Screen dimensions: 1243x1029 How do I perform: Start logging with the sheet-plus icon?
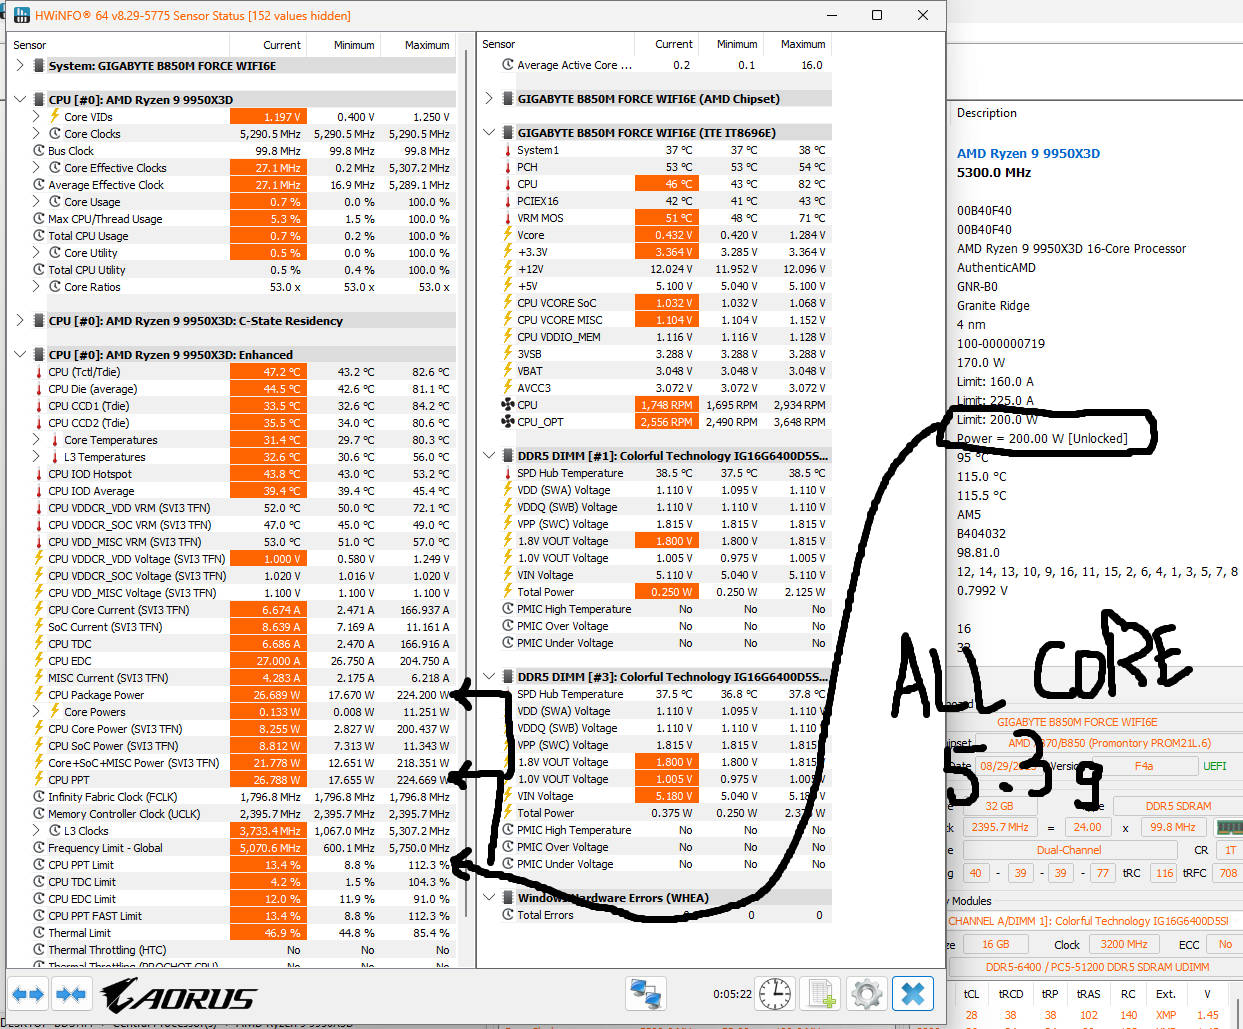pyautogui.click(x=821, y=994)
